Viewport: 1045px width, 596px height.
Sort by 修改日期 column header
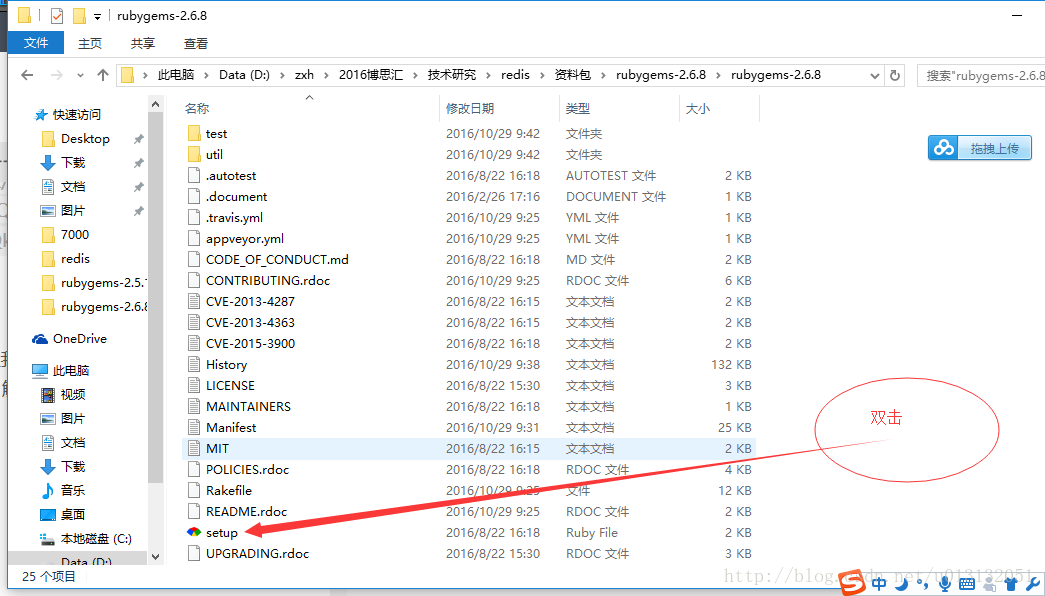470,109
